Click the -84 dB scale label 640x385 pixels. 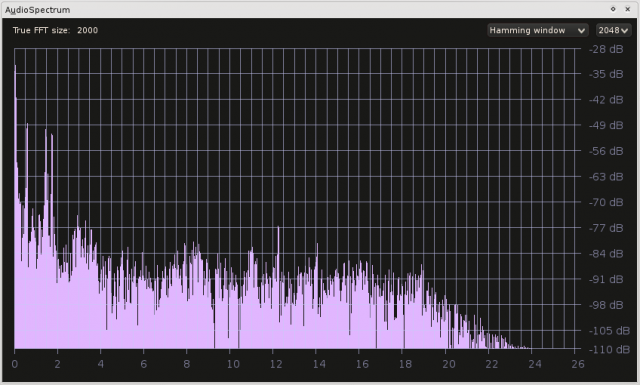pyautogui.click(x=606, y=254)
